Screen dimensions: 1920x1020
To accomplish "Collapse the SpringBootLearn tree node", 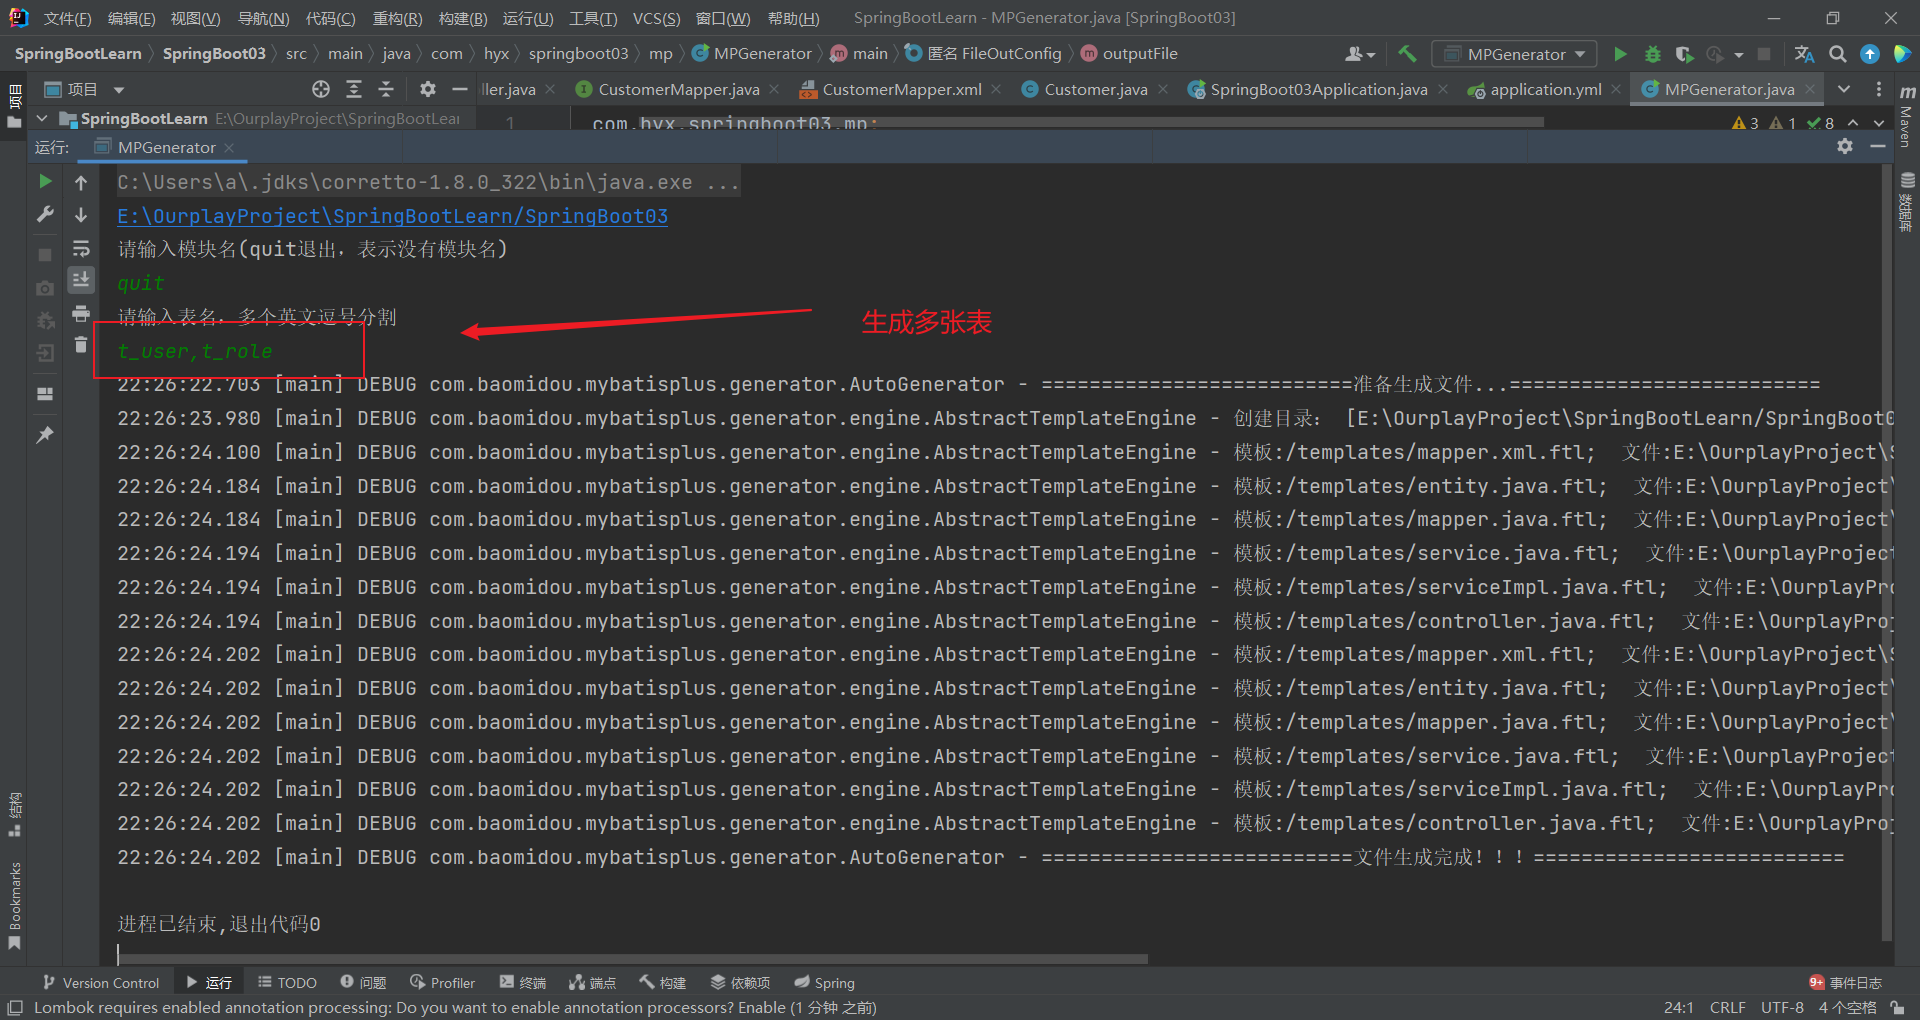I will pyautogui.click(x=42, y=119).
